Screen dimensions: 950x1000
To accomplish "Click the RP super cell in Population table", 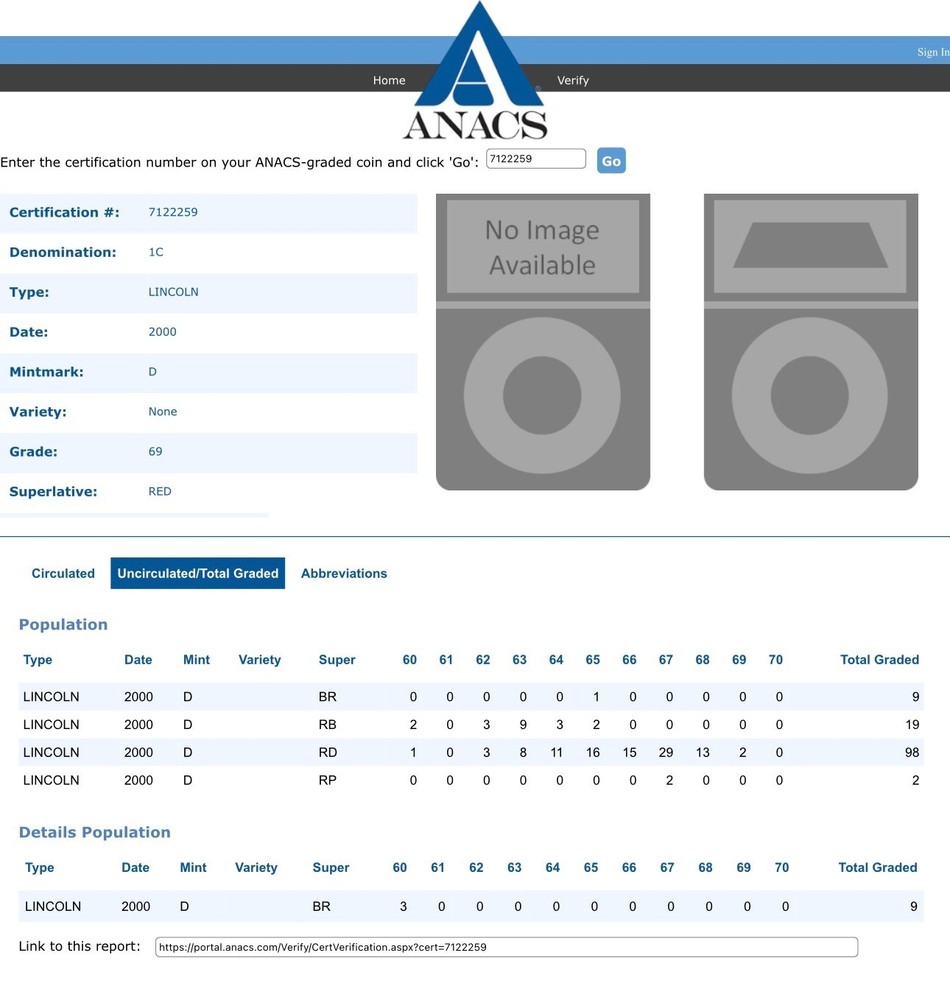I will 327,780.
